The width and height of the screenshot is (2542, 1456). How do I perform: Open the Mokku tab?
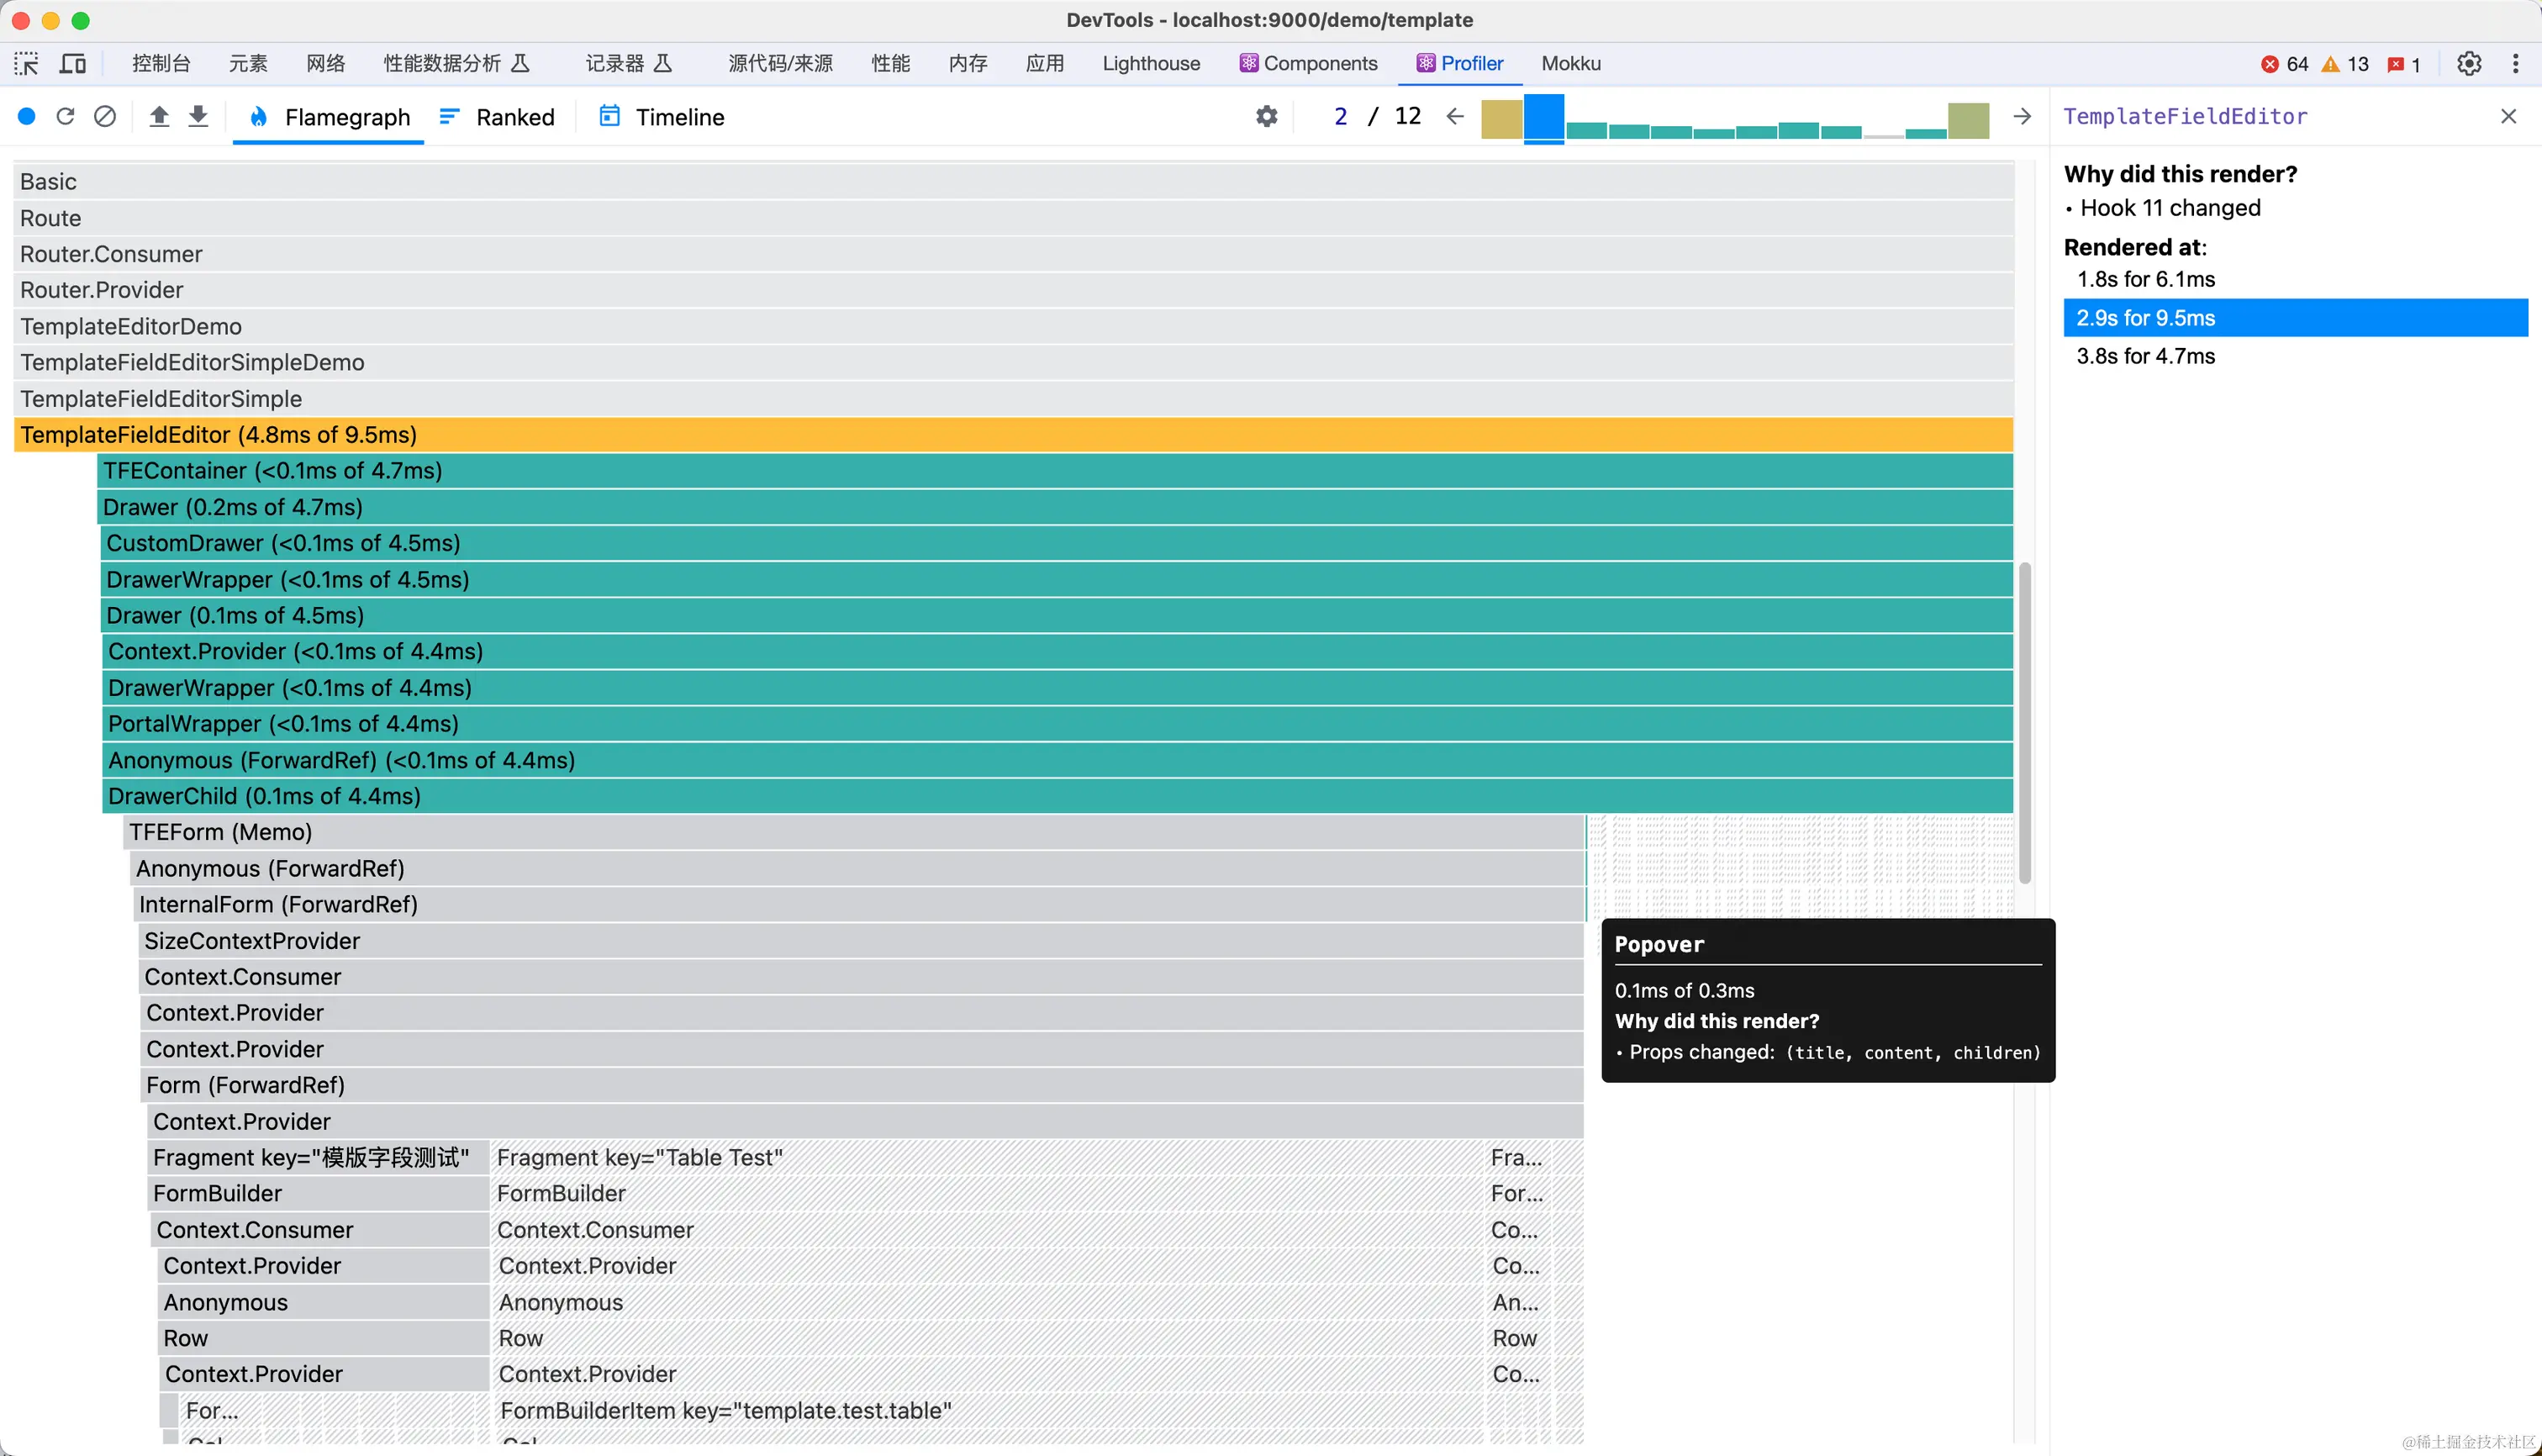coord(1570,64)
